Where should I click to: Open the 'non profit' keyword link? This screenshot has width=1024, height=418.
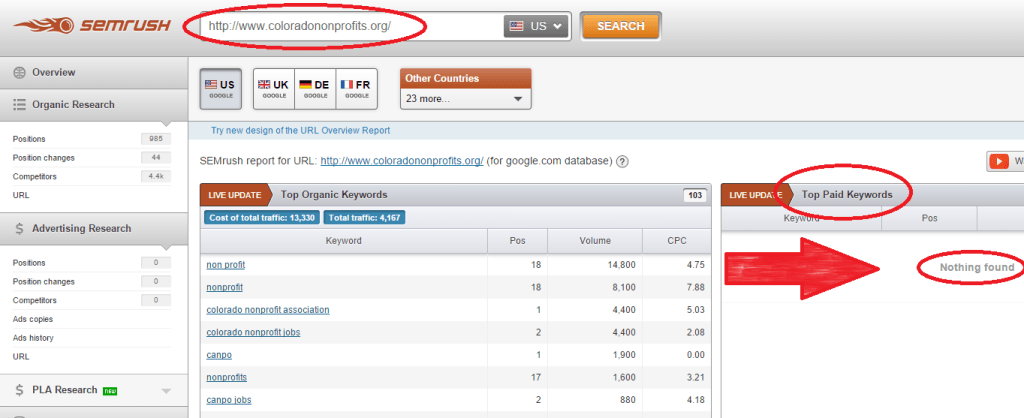pyautogui.click(x=225, y=265)
